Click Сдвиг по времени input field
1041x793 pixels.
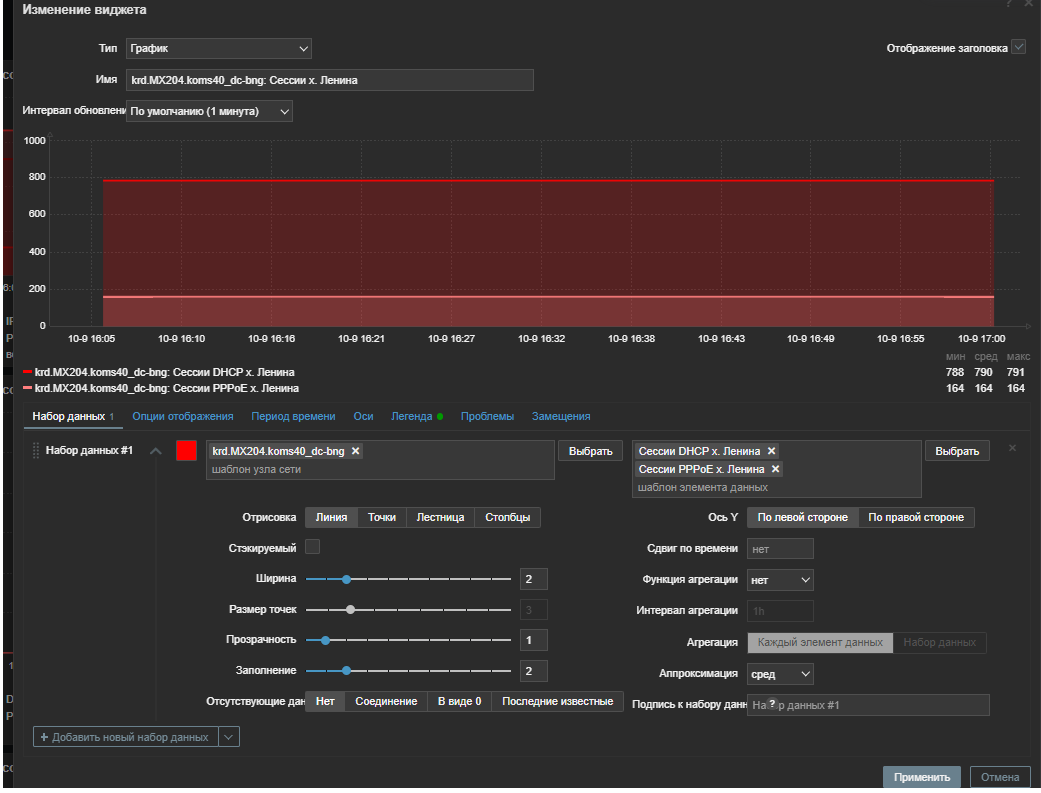point(780,549)
